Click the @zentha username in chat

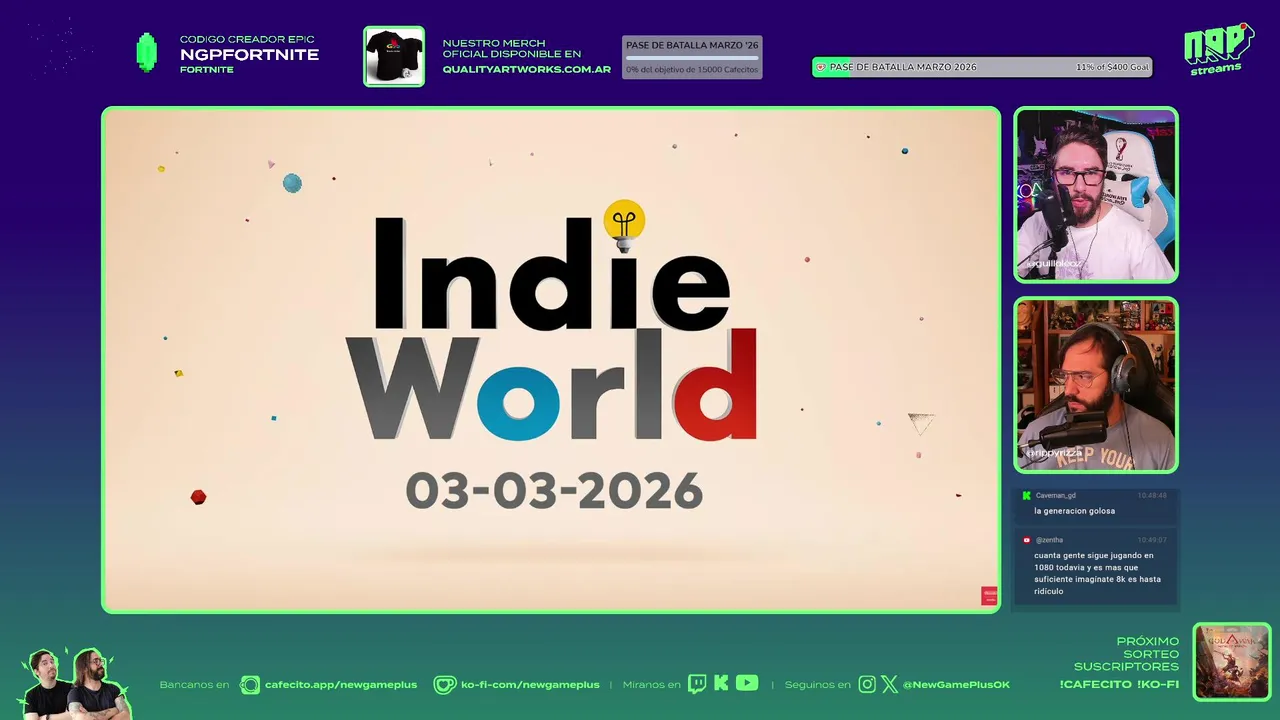tap(1049, 540)
